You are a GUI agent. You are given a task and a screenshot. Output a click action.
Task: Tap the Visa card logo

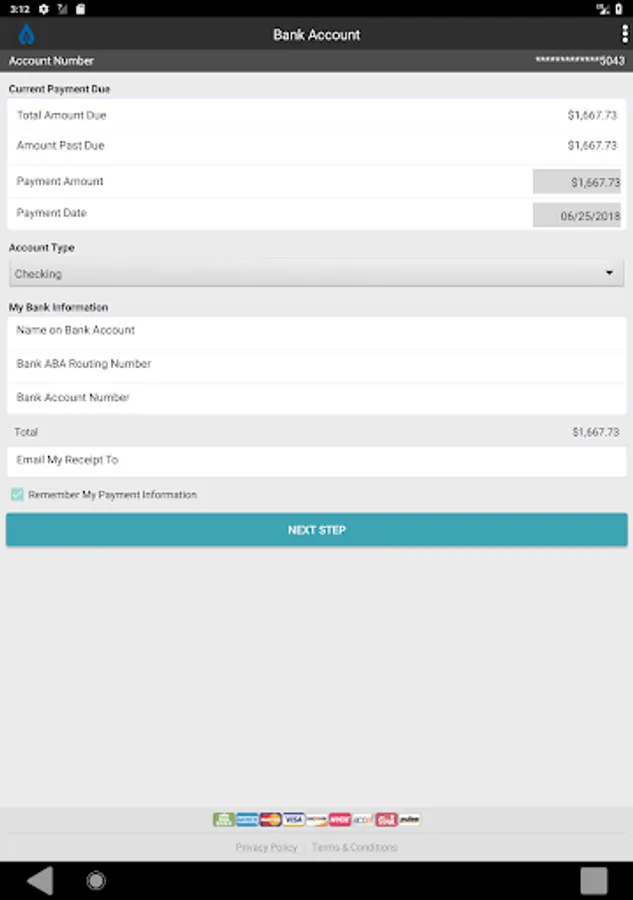click(x=294, y=820)
